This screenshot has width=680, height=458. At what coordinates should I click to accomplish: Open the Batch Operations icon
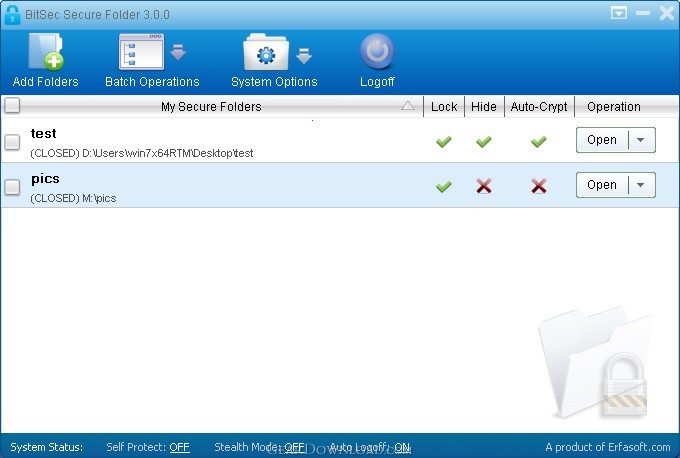(141, 52)
